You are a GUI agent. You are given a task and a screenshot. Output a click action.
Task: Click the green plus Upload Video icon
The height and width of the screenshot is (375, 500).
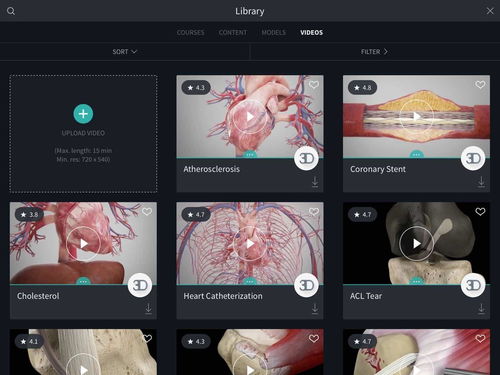tap(83, 114)
